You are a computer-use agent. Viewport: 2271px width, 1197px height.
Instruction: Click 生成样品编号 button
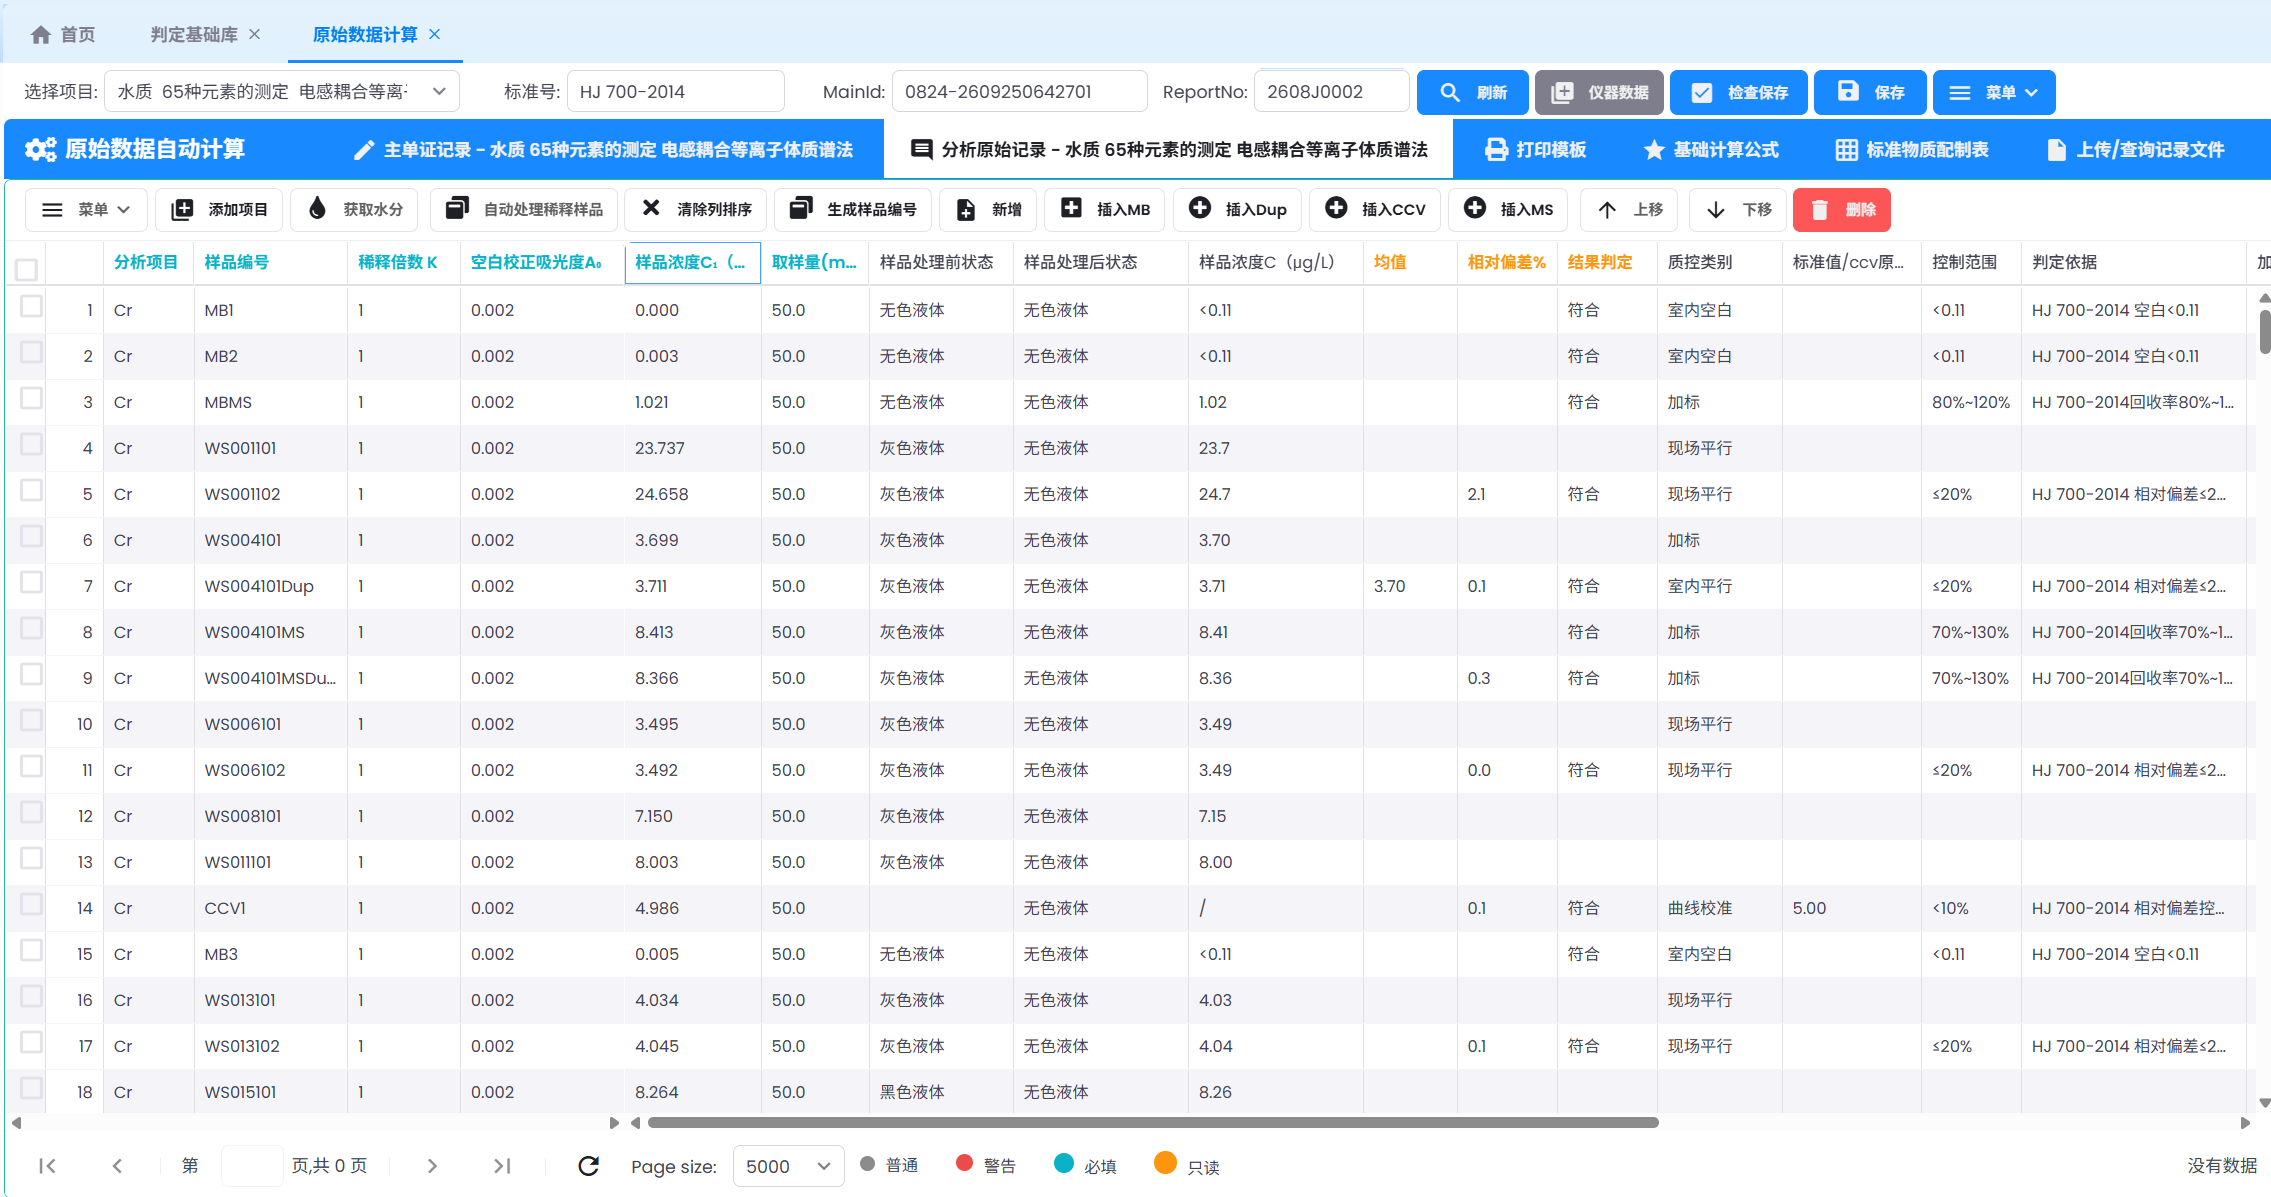[x=853, y=210]
